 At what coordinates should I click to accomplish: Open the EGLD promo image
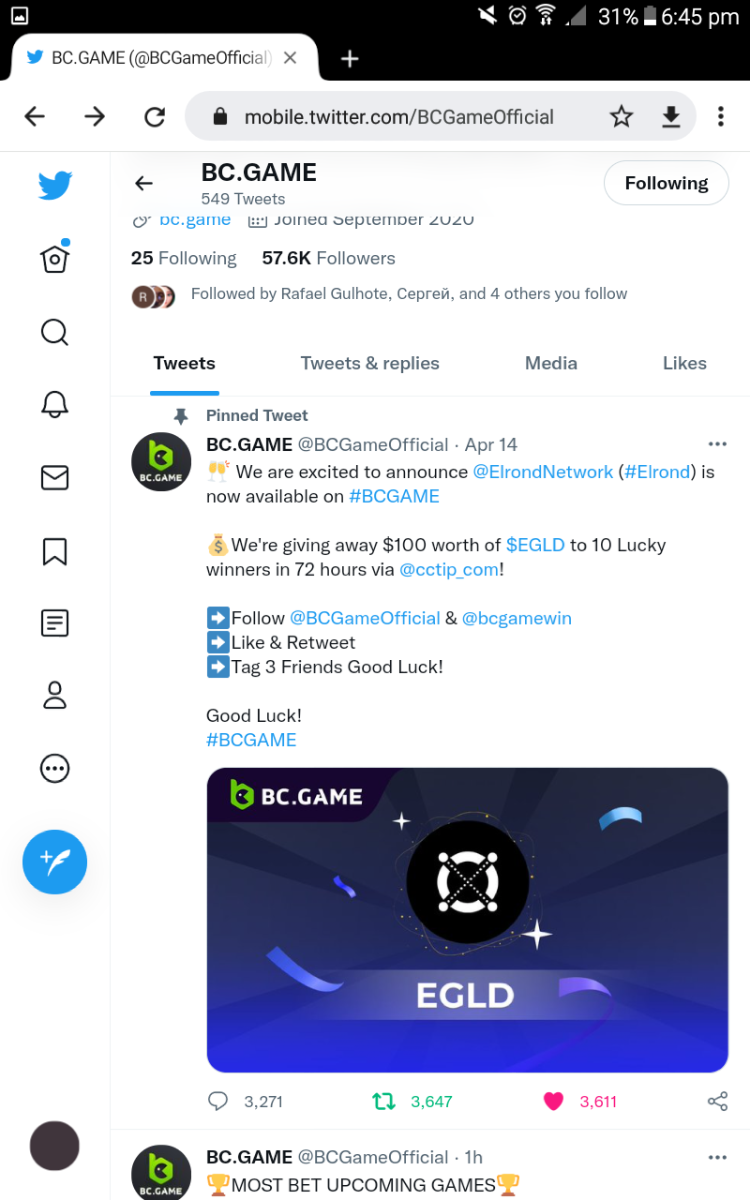tap(467, 920)
